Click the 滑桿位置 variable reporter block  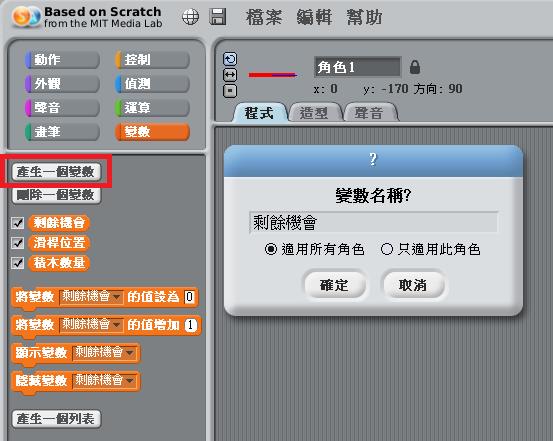click(x=59, y=243)
